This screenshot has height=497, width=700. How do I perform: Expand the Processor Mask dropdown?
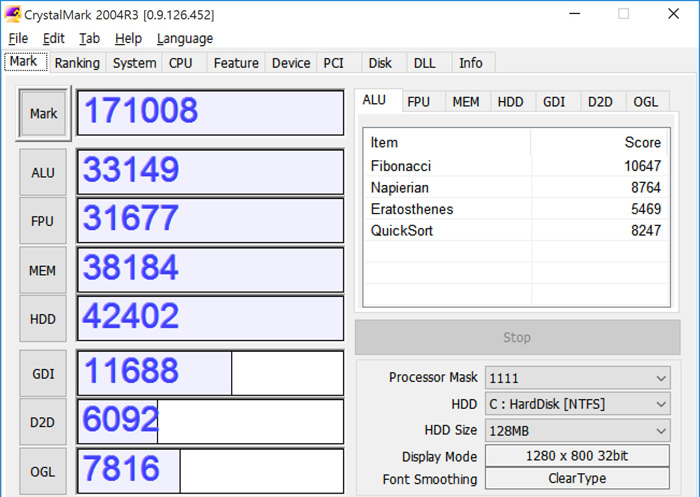click(x=578, y=378)
